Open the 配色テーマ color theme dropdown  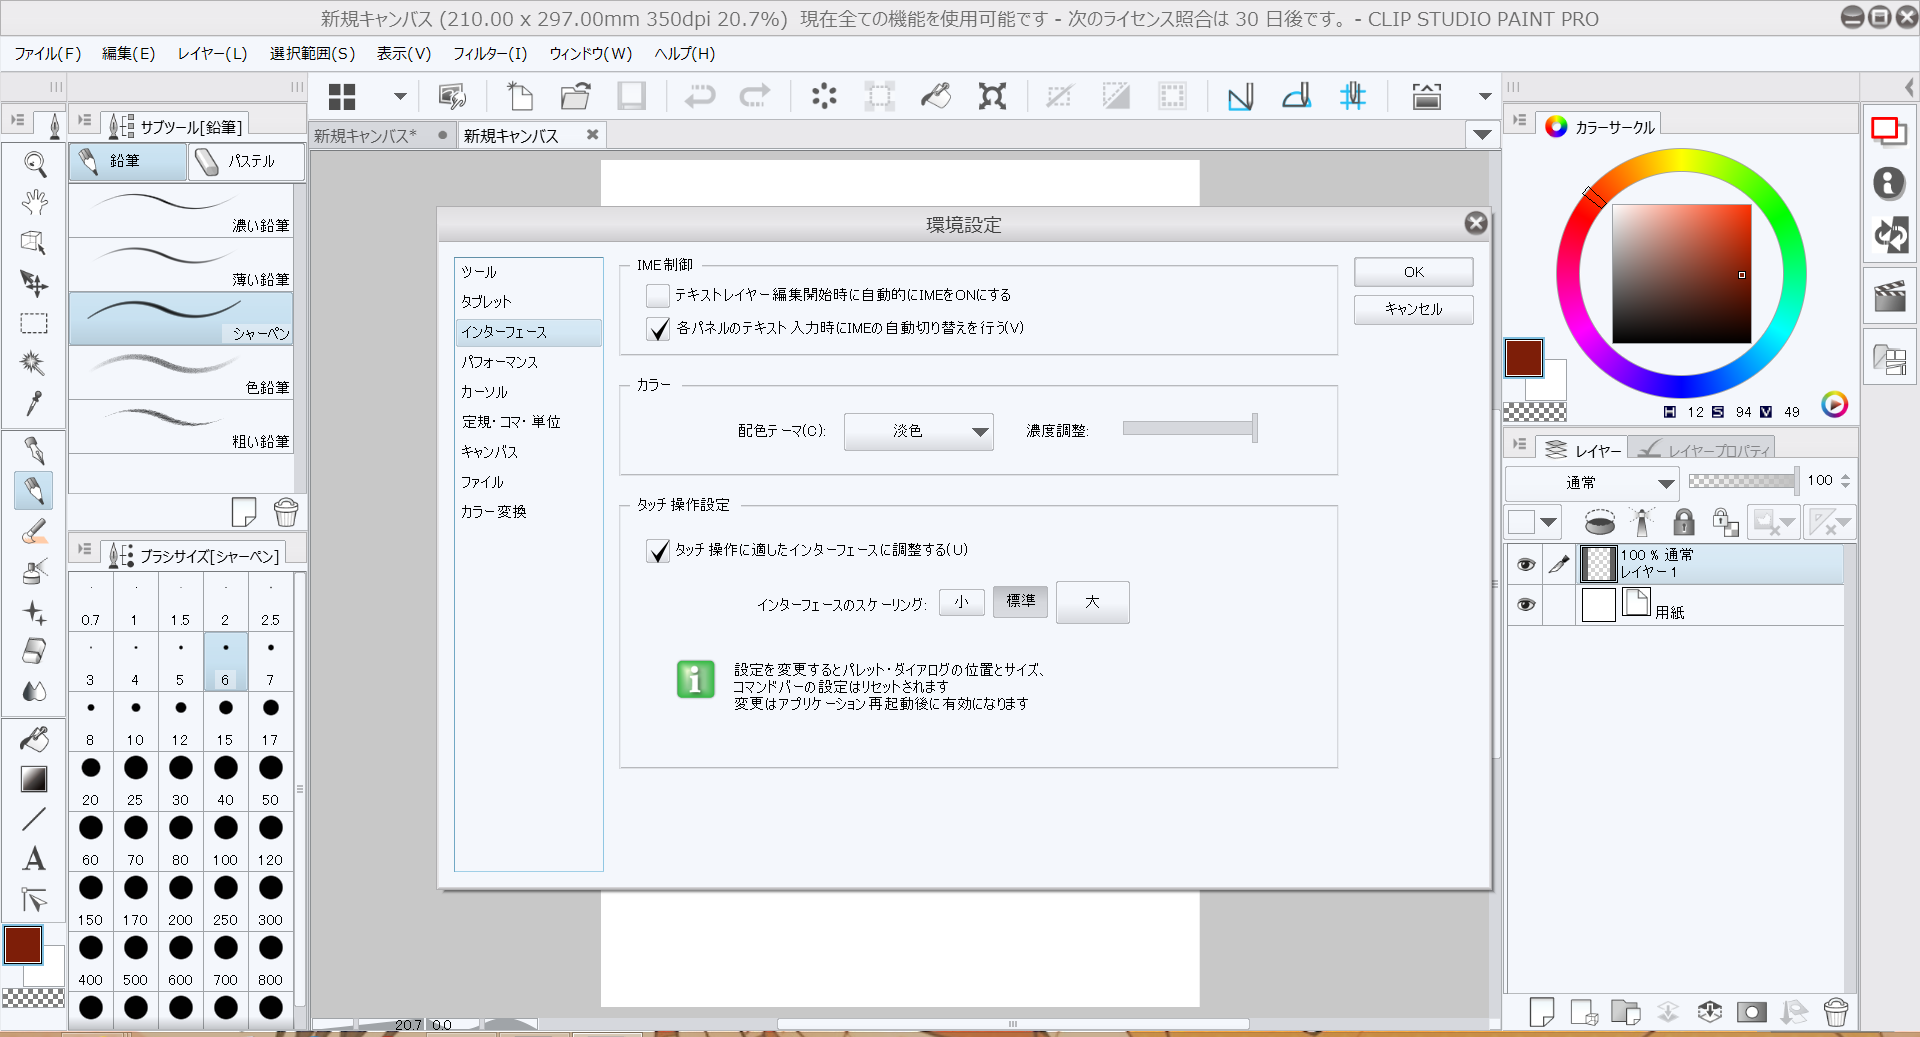(918, 431)
